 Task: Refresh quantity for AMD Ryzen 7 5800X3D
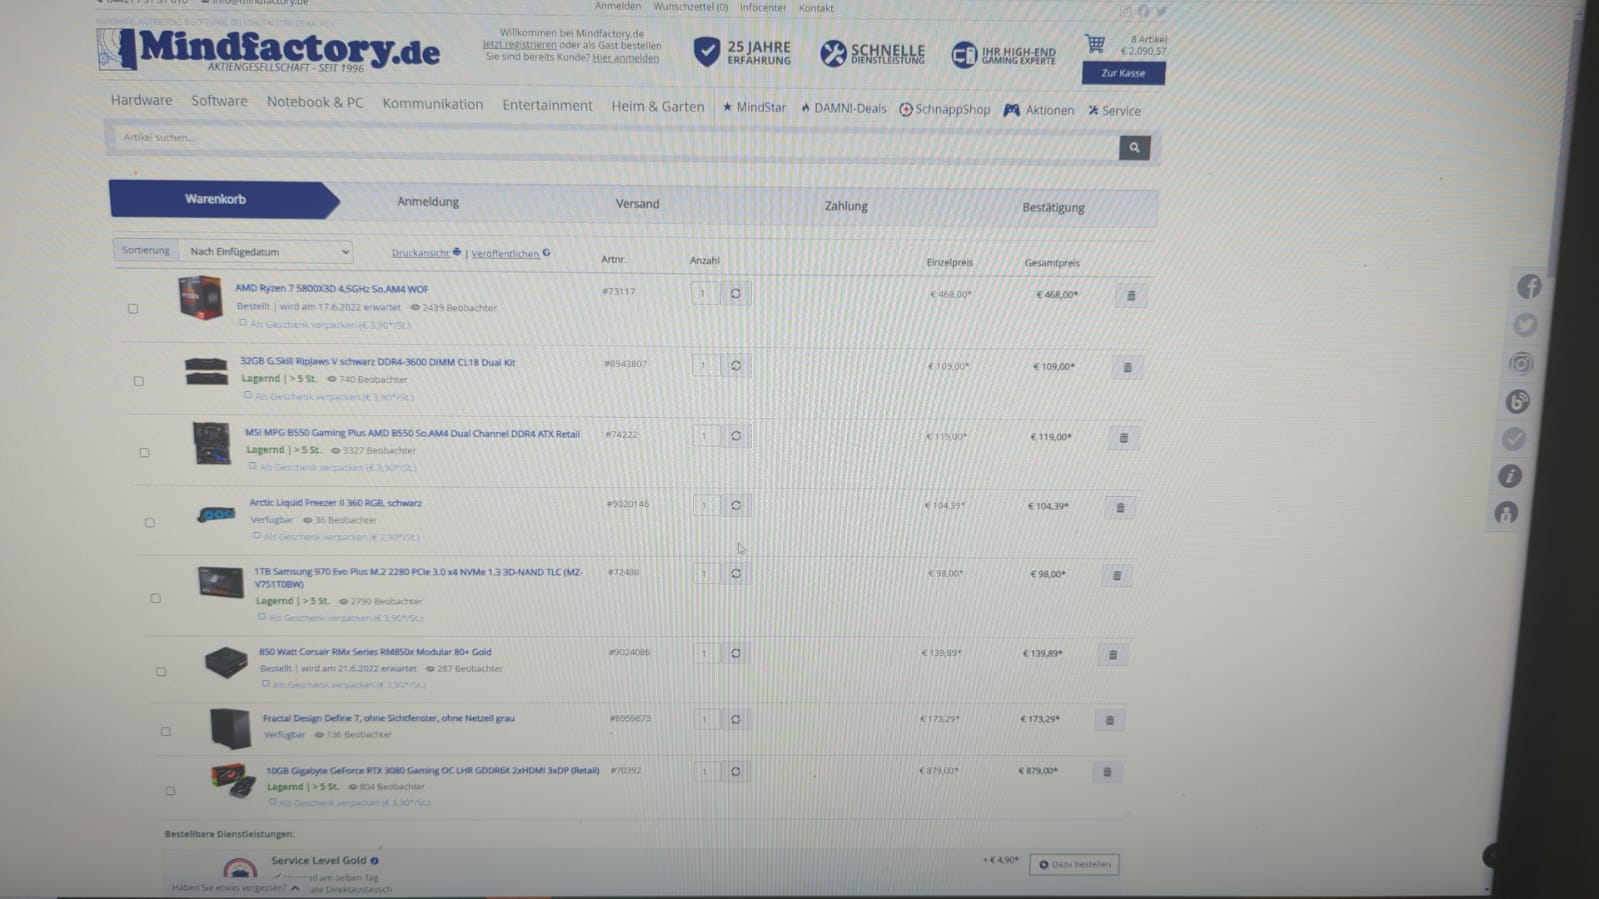(x=735, y=294)
